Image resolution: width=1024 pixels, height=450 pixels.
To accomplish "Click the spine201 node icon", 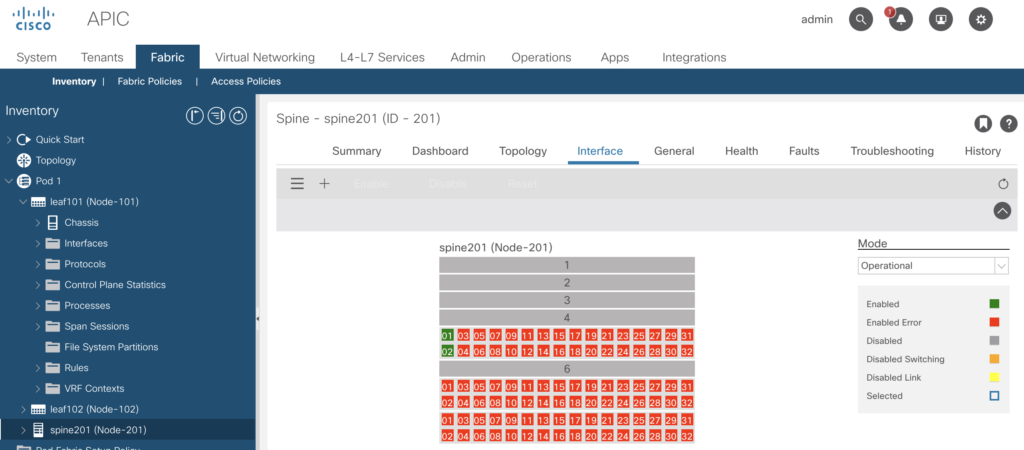I will point(38,430).
